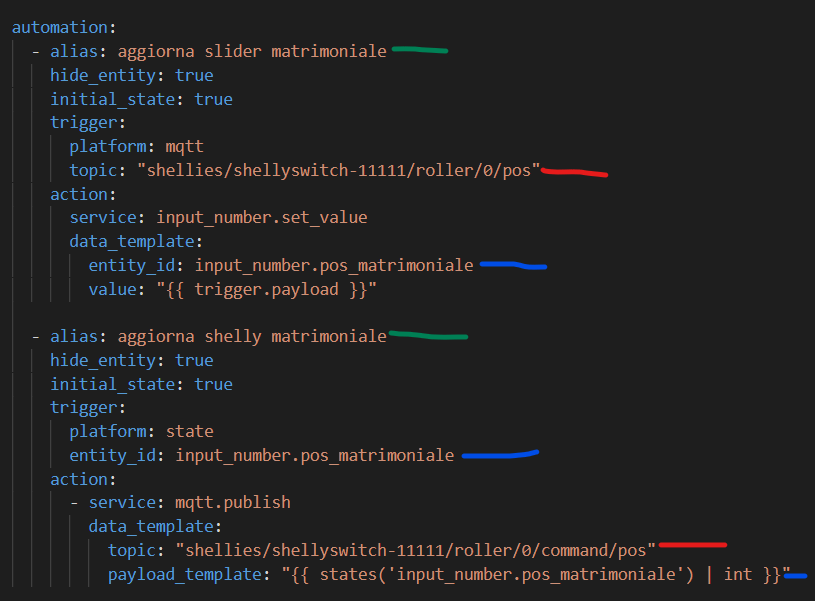Screen dimensions: 815x601
Task: Click the mqtt.publish service value
Action: click(x=233, y=503)
